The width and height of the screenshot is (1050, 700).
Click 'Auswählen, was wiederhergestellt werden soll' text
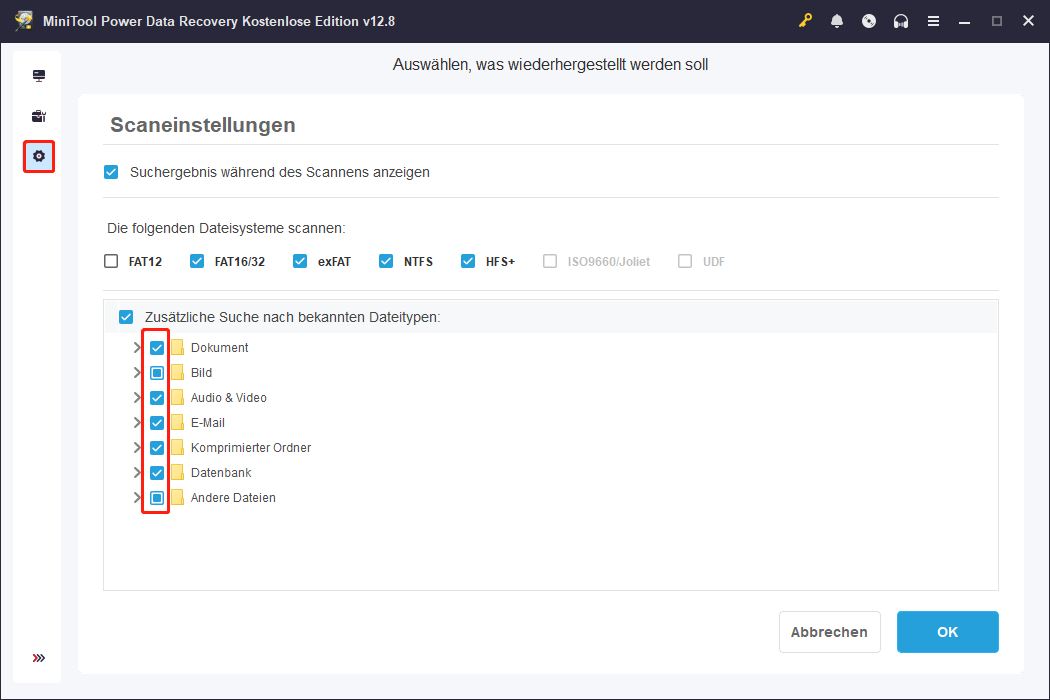pos(550,65)
